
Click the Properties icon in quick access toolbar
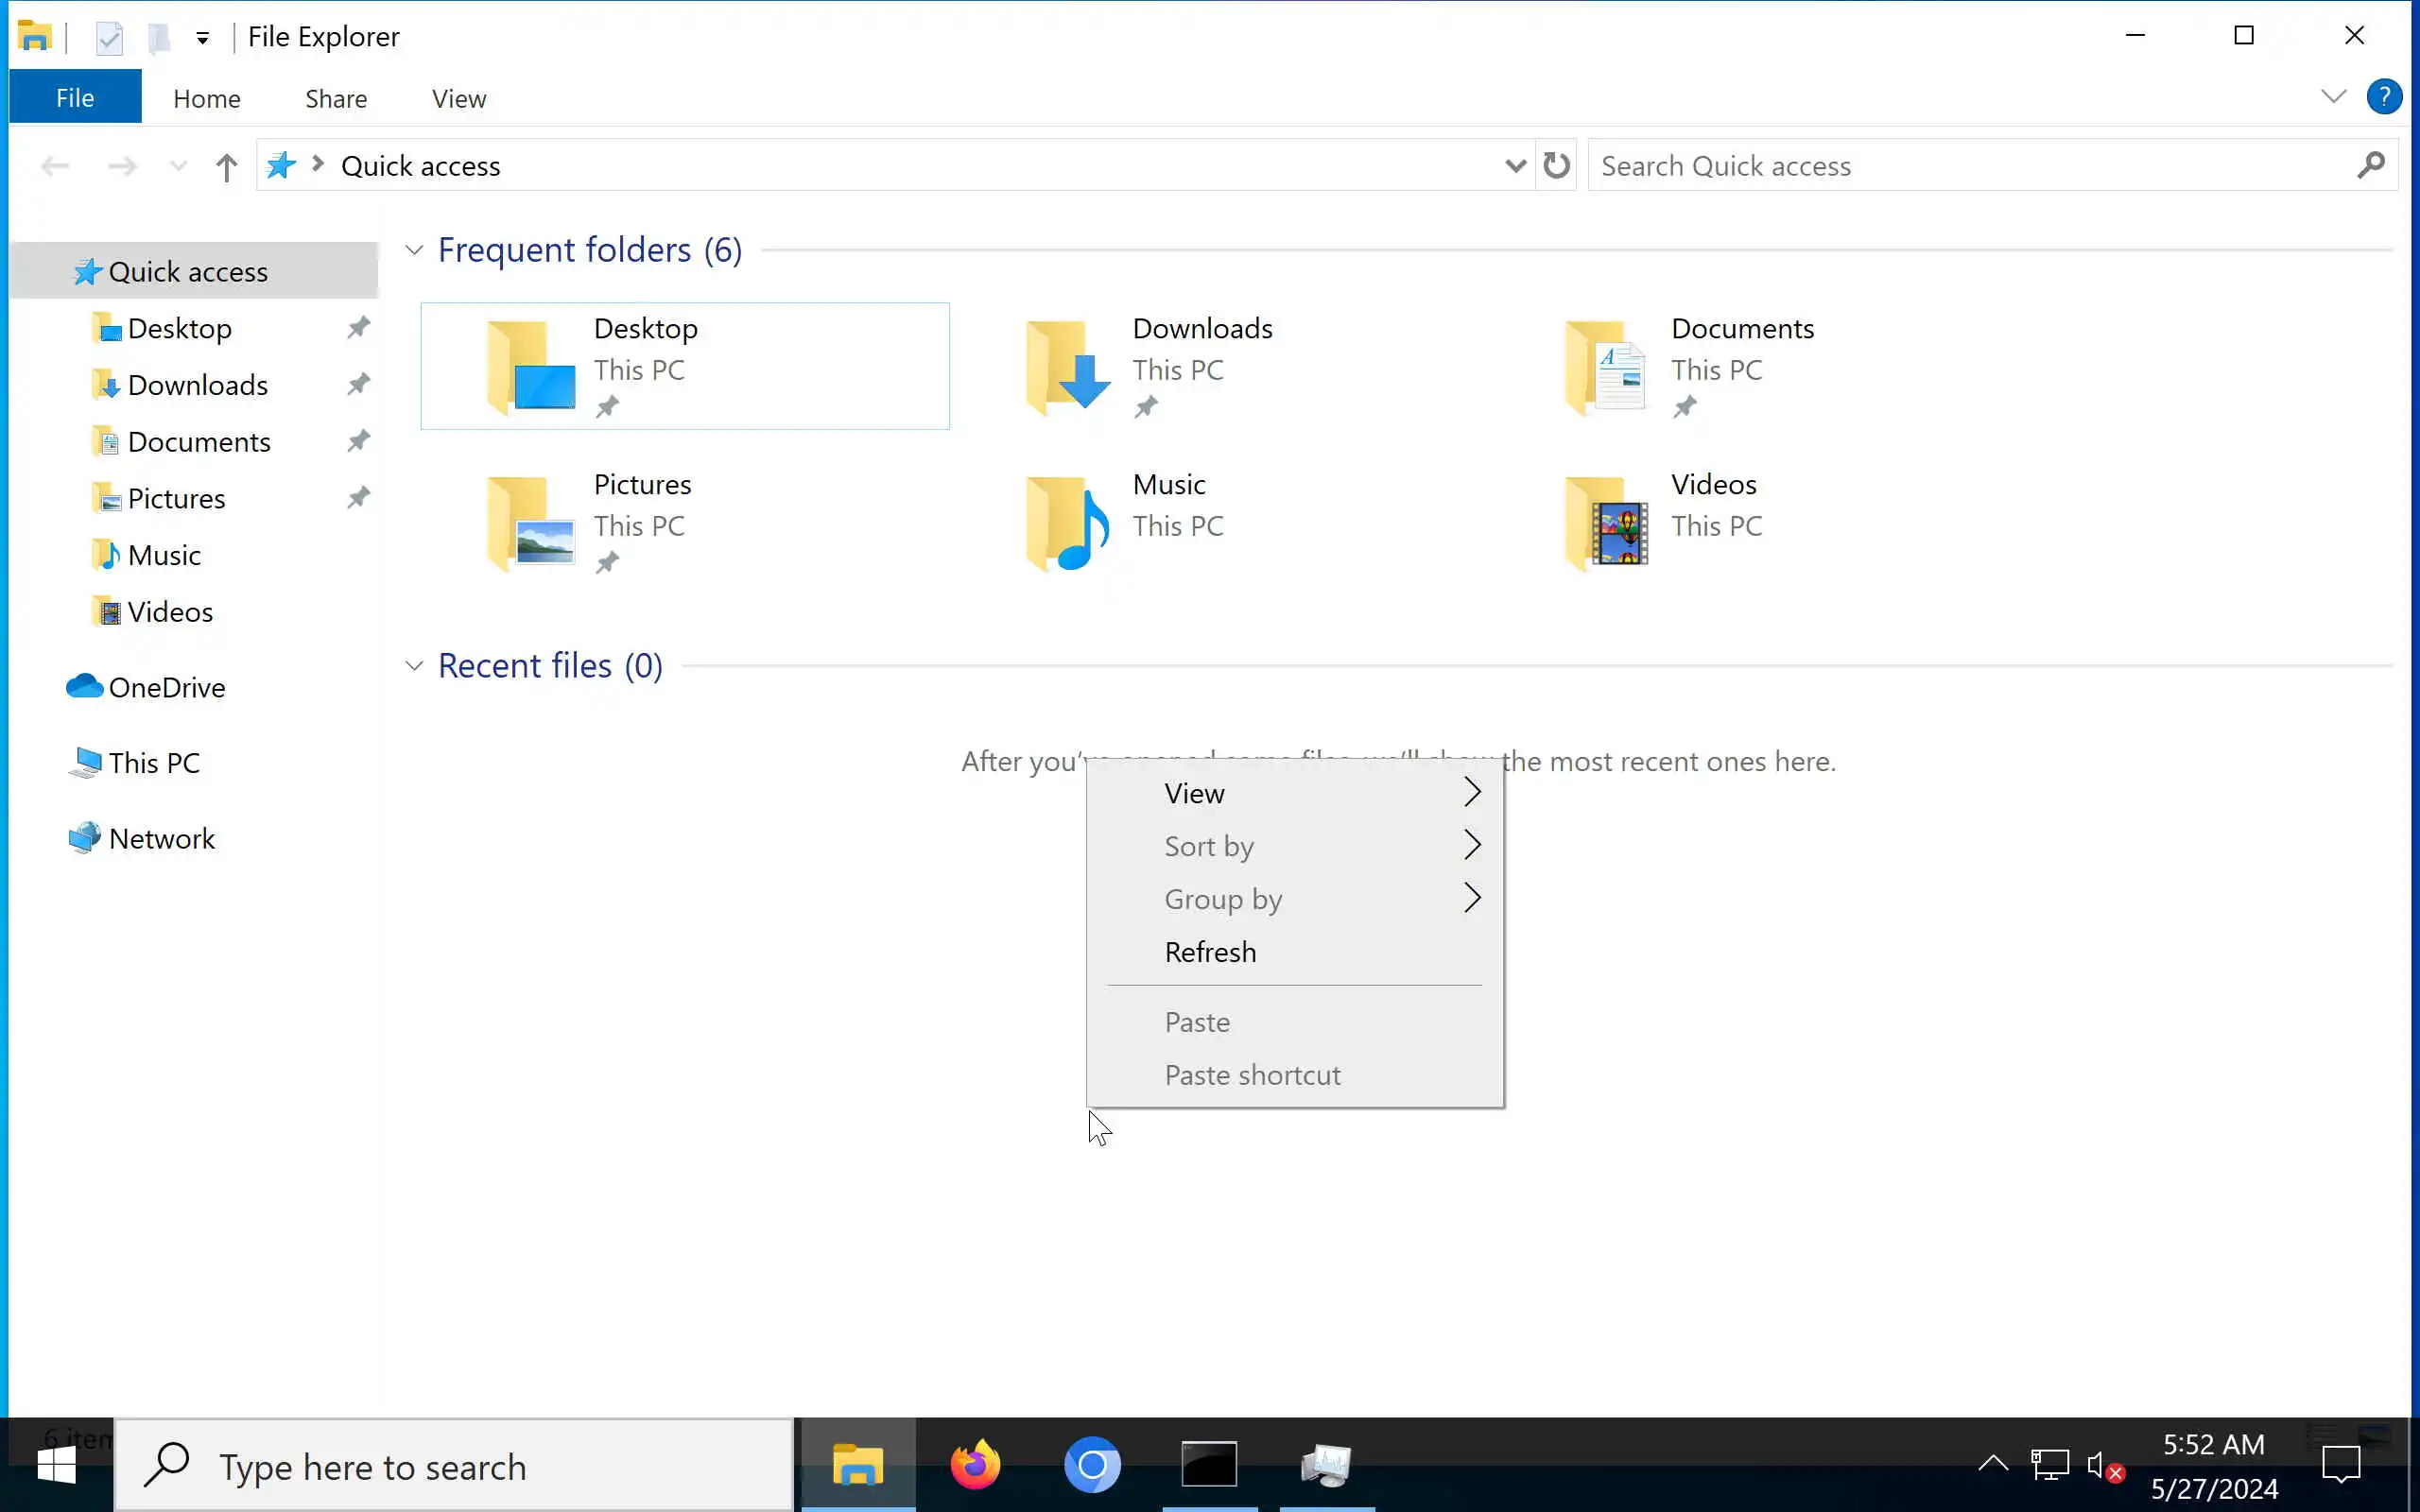click(x=109, y=38)
